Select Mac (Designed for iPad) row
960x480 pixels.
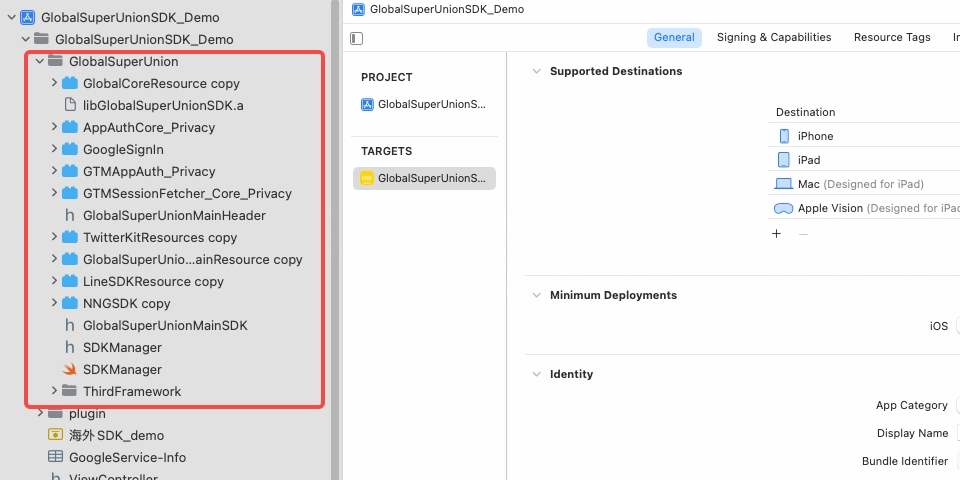[x=863, y=184]
